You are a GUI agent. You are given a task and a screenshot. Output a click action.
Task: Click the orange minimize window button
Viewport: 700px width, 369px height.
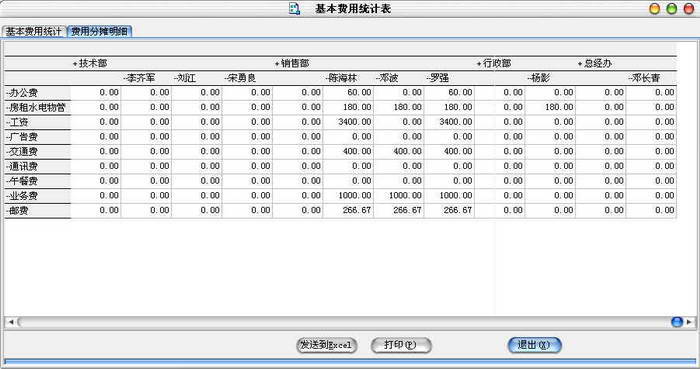pyautogui.click(x=654, y=9)
